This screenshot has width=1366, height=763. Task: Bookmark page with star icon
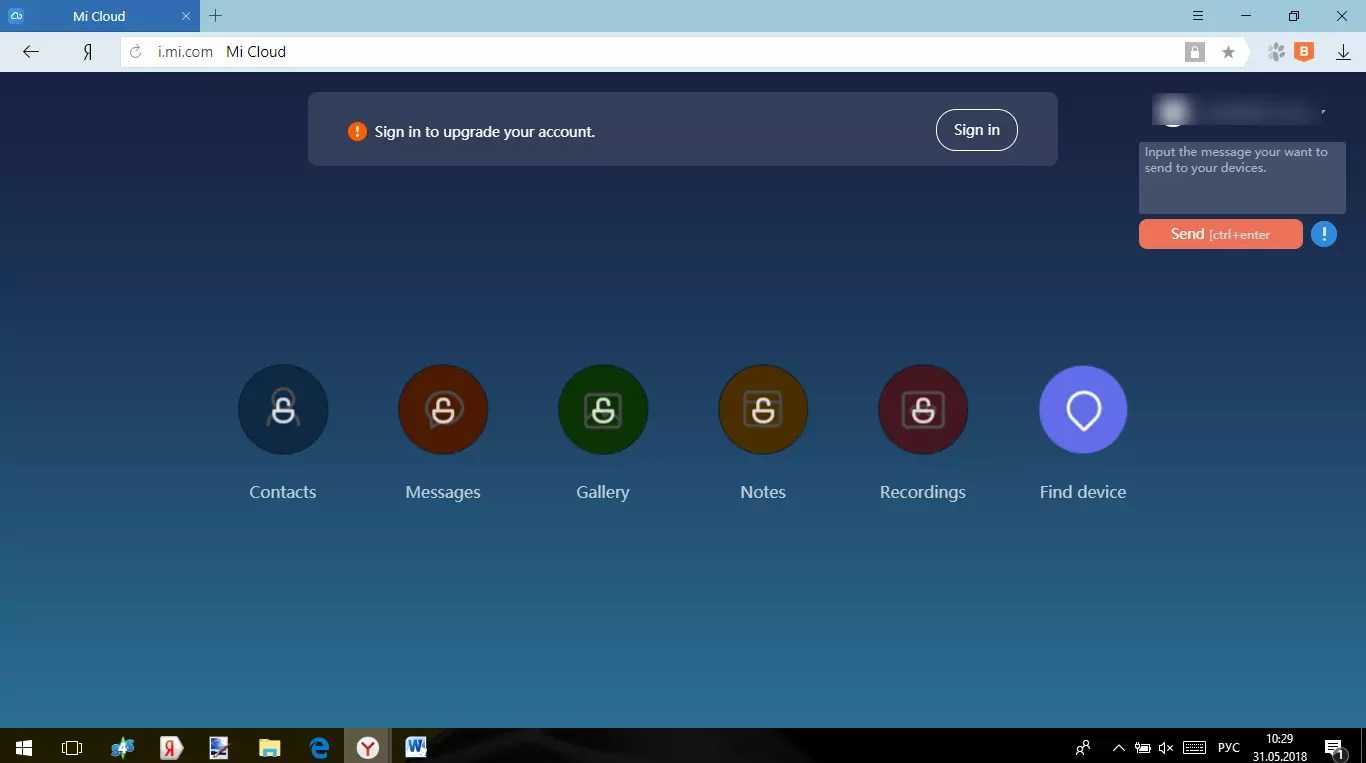coord(1228,52)
